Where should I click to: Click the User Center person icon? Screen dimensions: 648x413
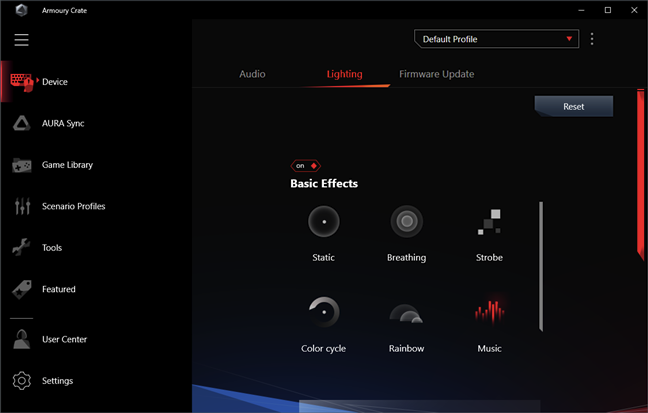[21, 339]
